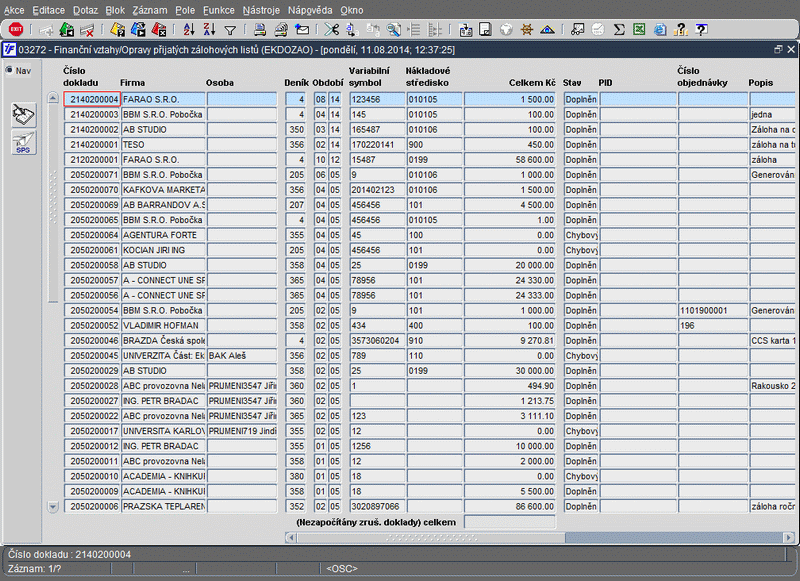Click the context help question mark icon
800x581 pixels.
pos(702,30)
